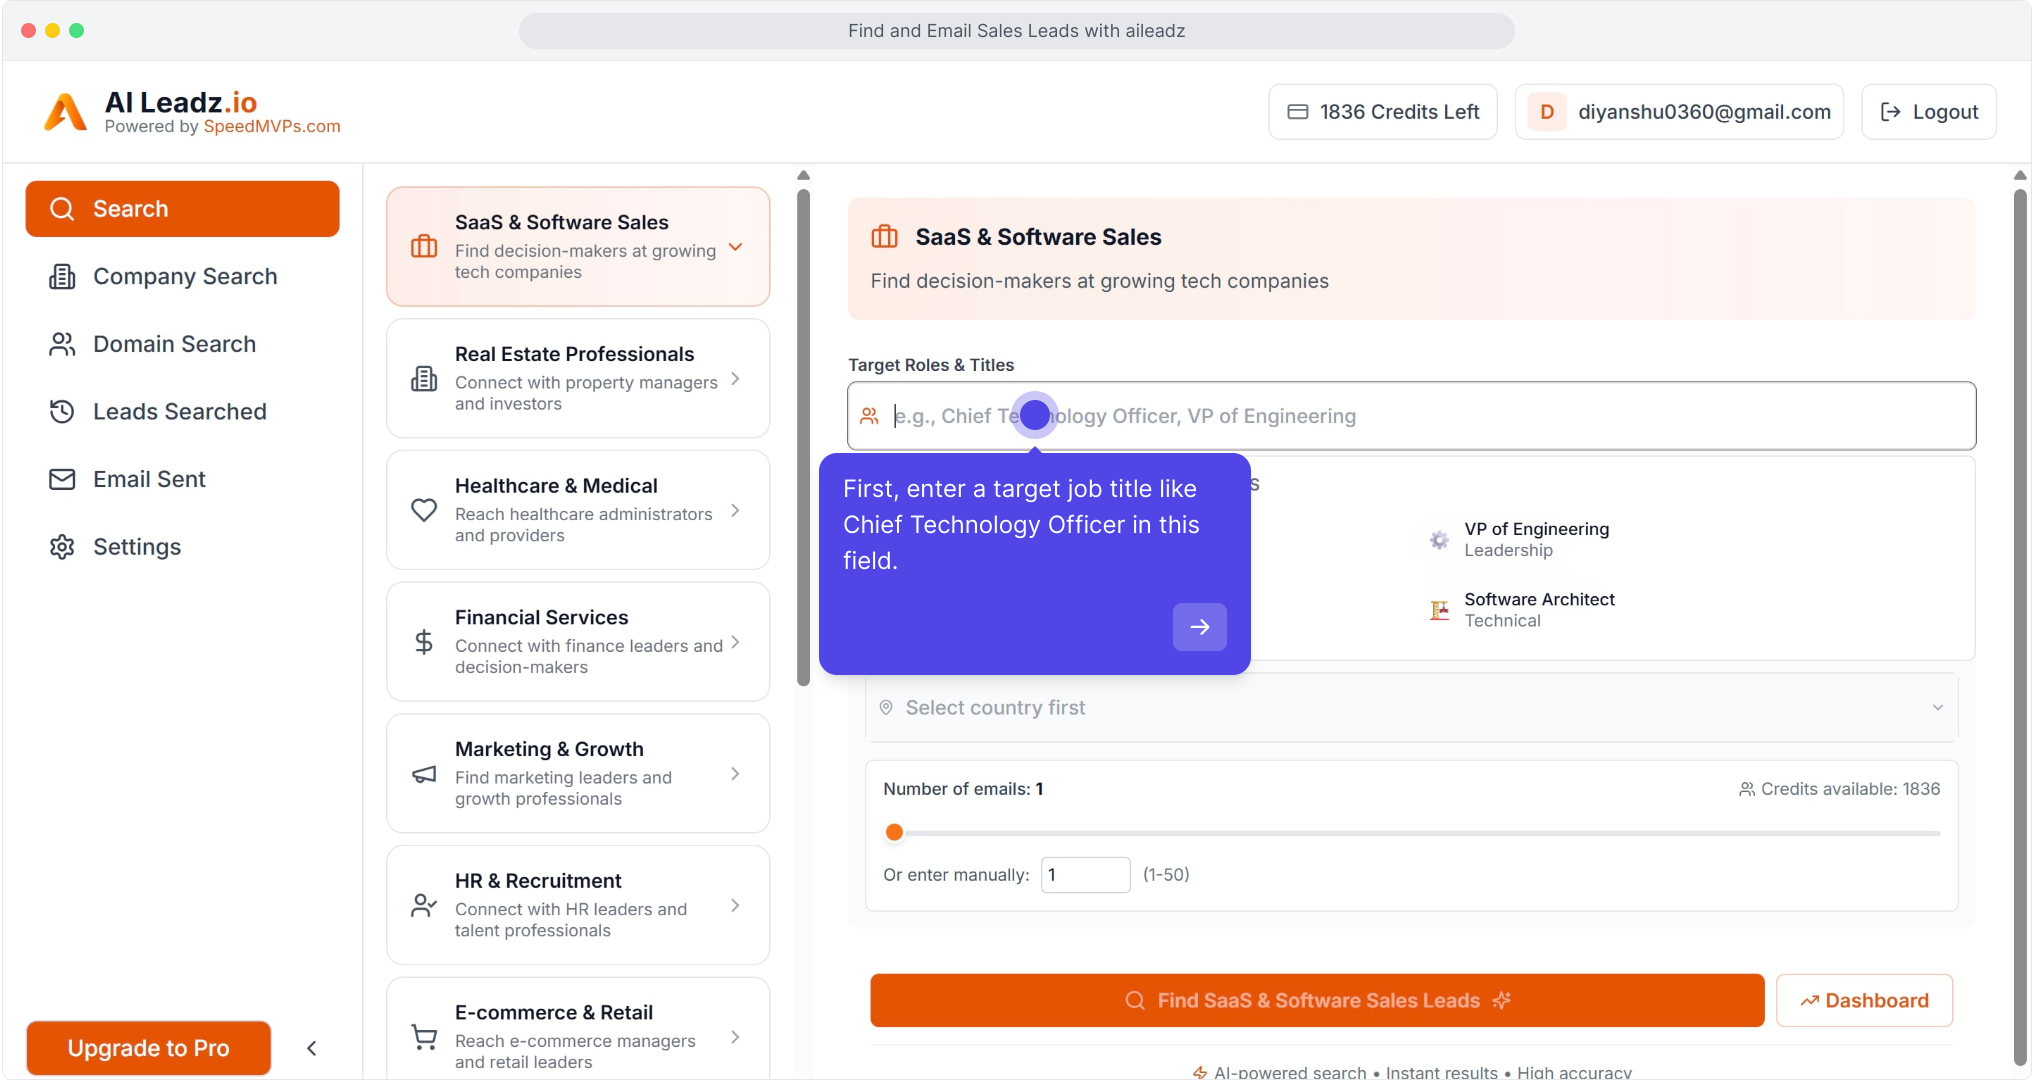
Task: Collapse the sidebar with the left chevron
Action: (312, 1048)
